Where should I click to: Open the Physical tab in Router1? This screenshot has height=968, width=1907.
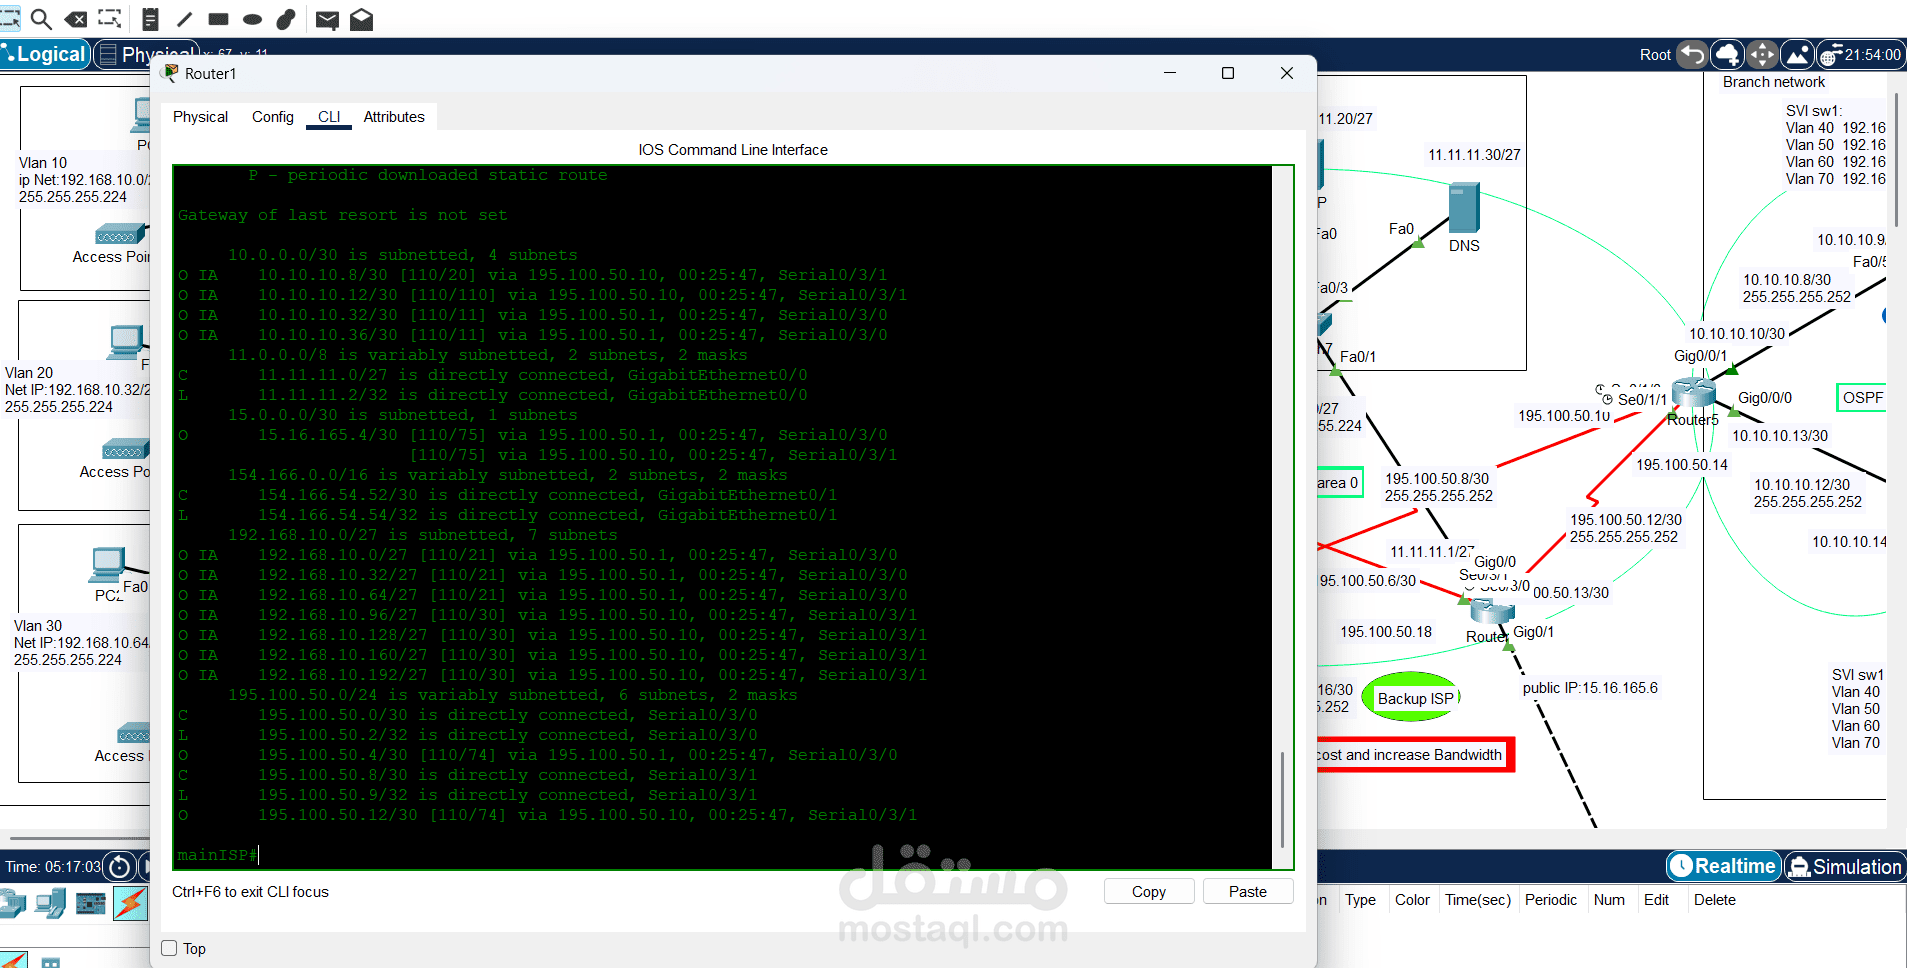coord(200,117)
